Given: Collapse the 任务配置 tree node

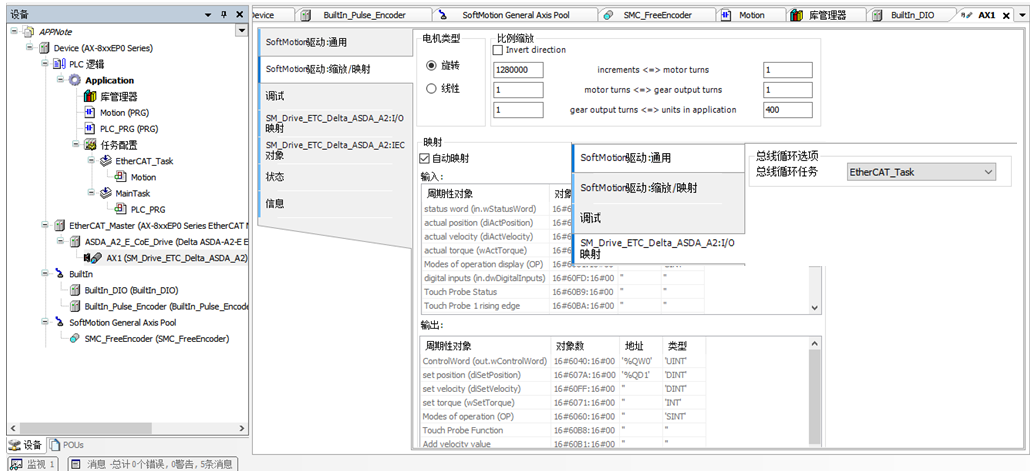Looking at the screenshot, I should click(76, 144).
